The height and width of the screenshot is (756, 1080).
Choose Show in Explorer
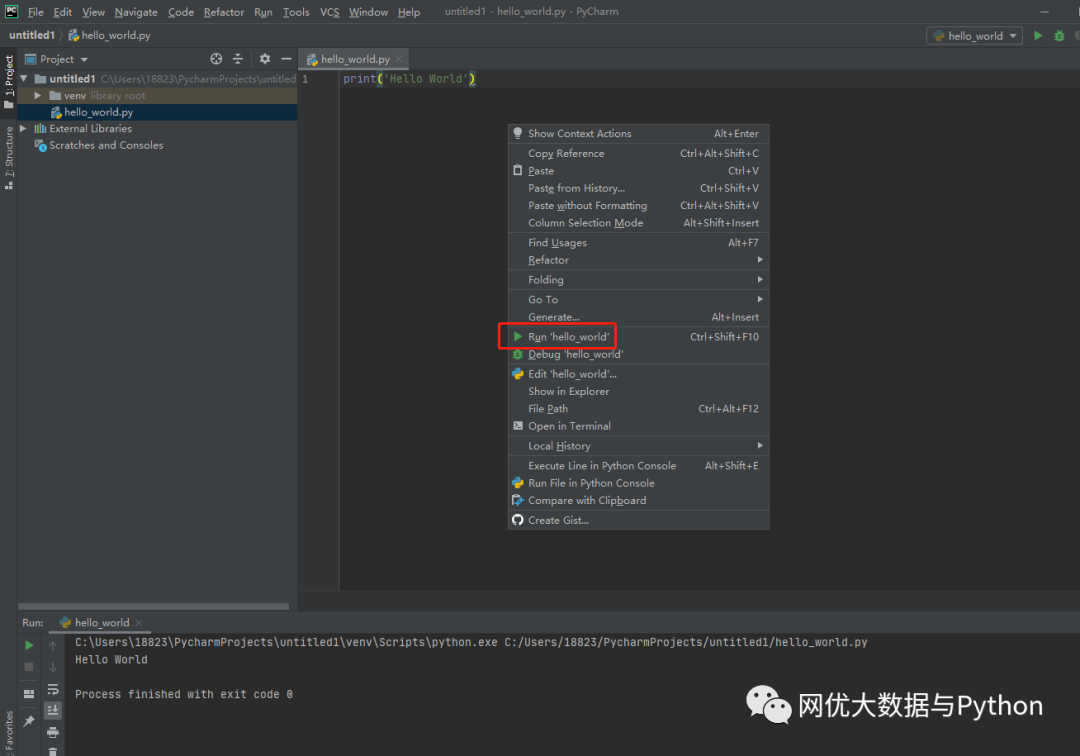pyautogui.click(x=638, y=391)
